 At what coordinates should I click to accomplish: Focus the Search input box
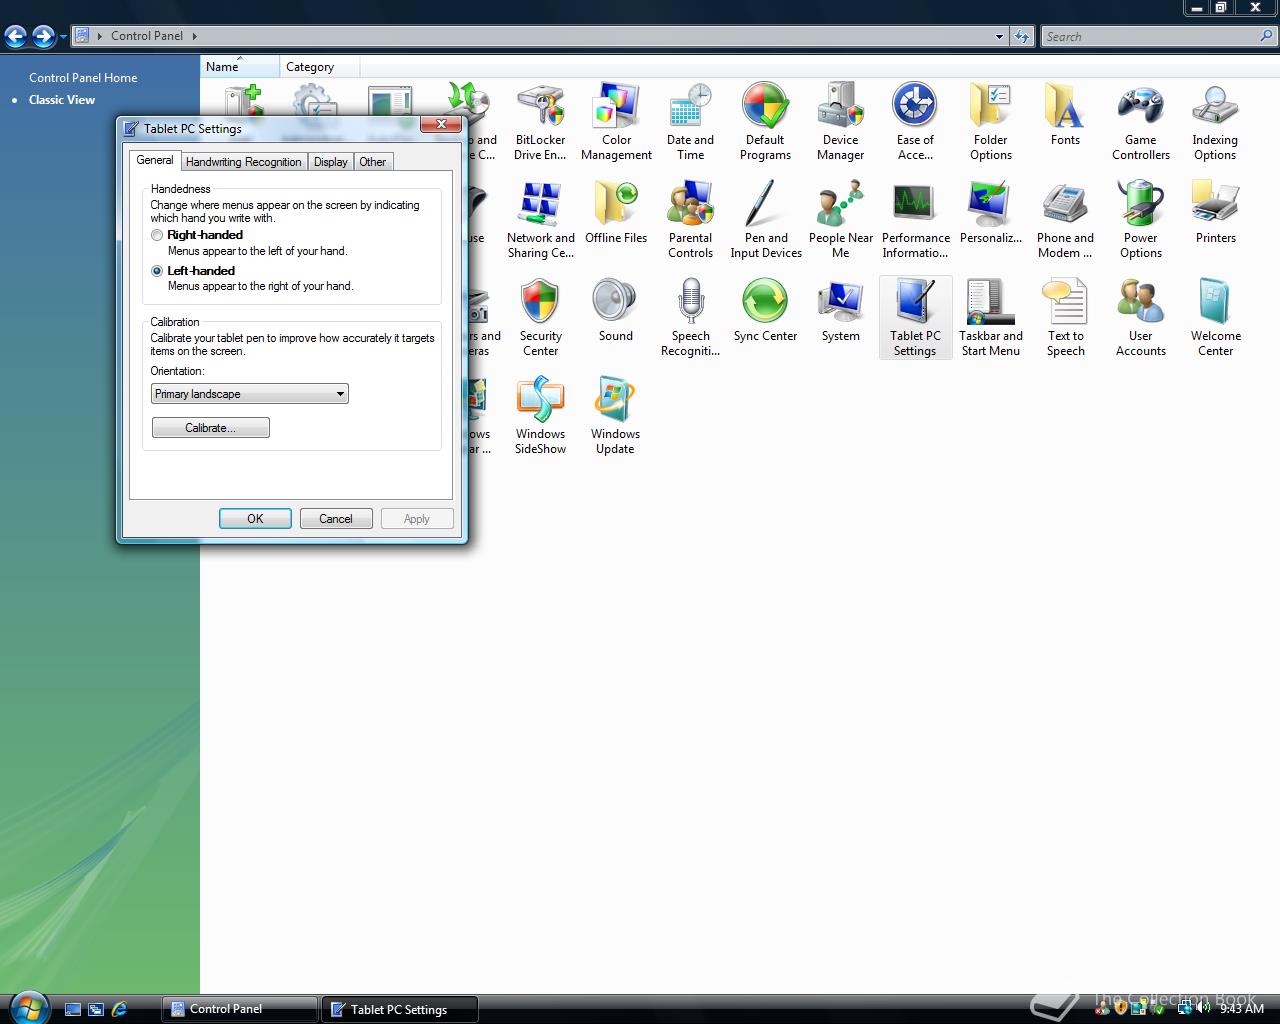click(1149, 37)
